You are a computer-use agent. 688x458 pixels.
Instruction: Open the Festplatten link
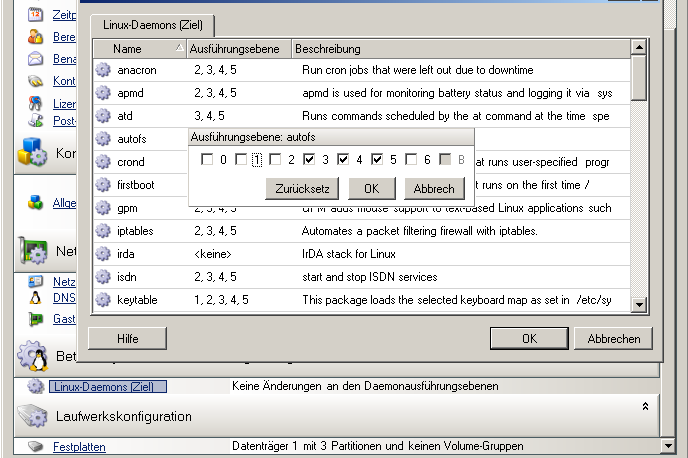tap(79, 447)
